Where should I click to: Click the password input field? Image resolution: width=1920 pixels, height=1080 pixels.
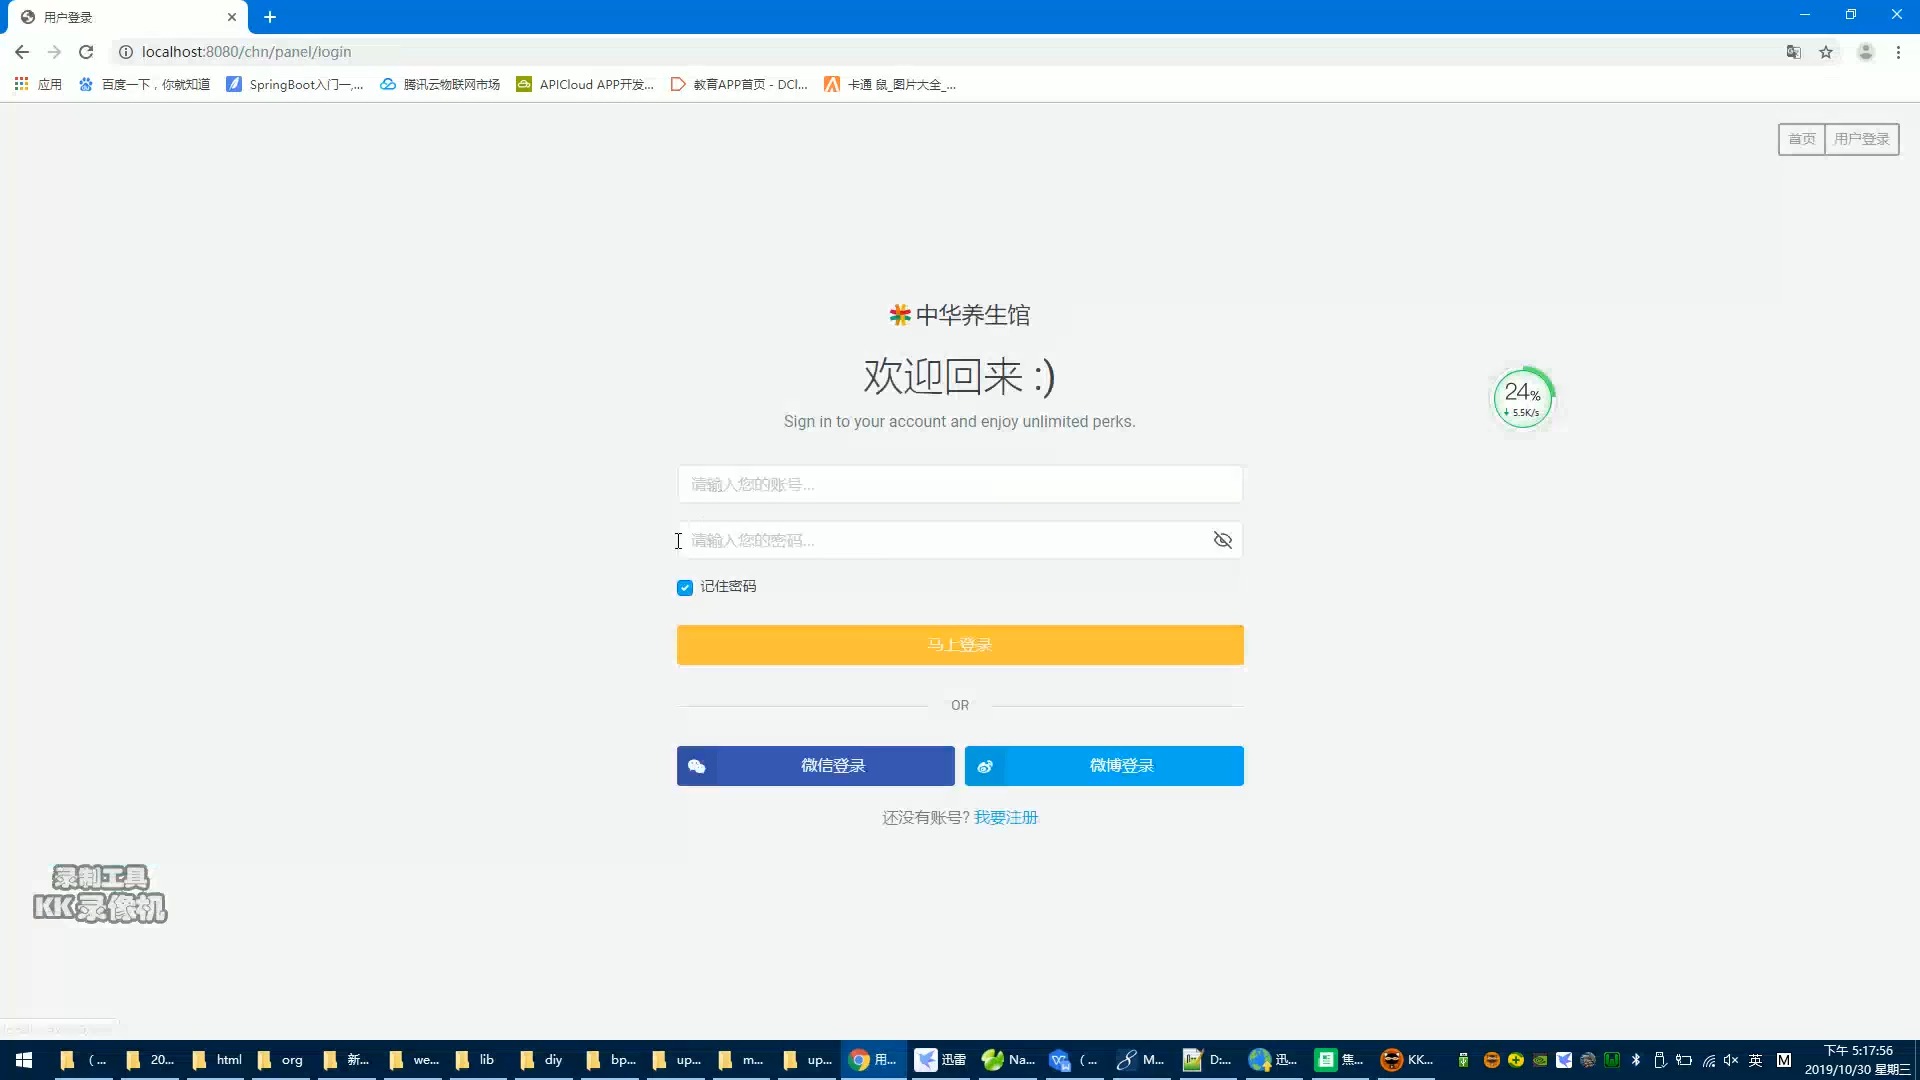coord(960,540)
